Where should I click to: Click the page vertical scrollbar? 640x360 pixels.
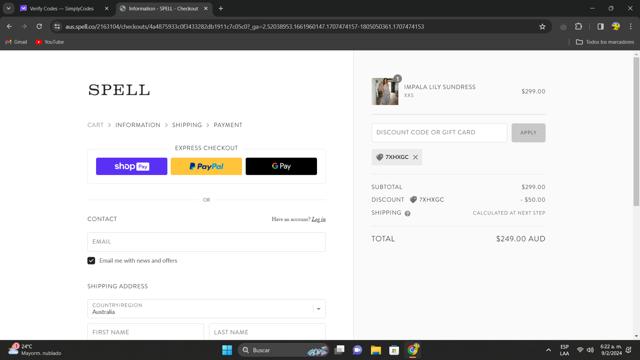coord(636,131)
